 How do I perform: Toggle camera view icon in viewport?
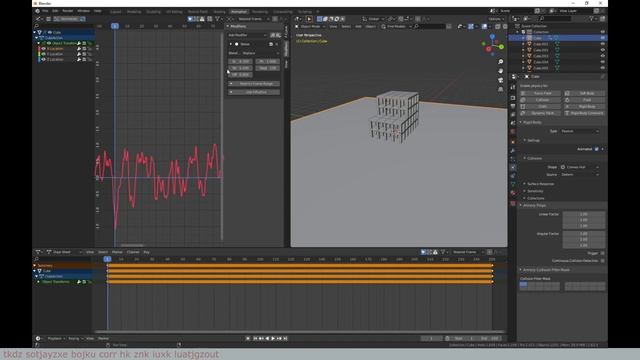pyautogui.click(x=500, y=80)
